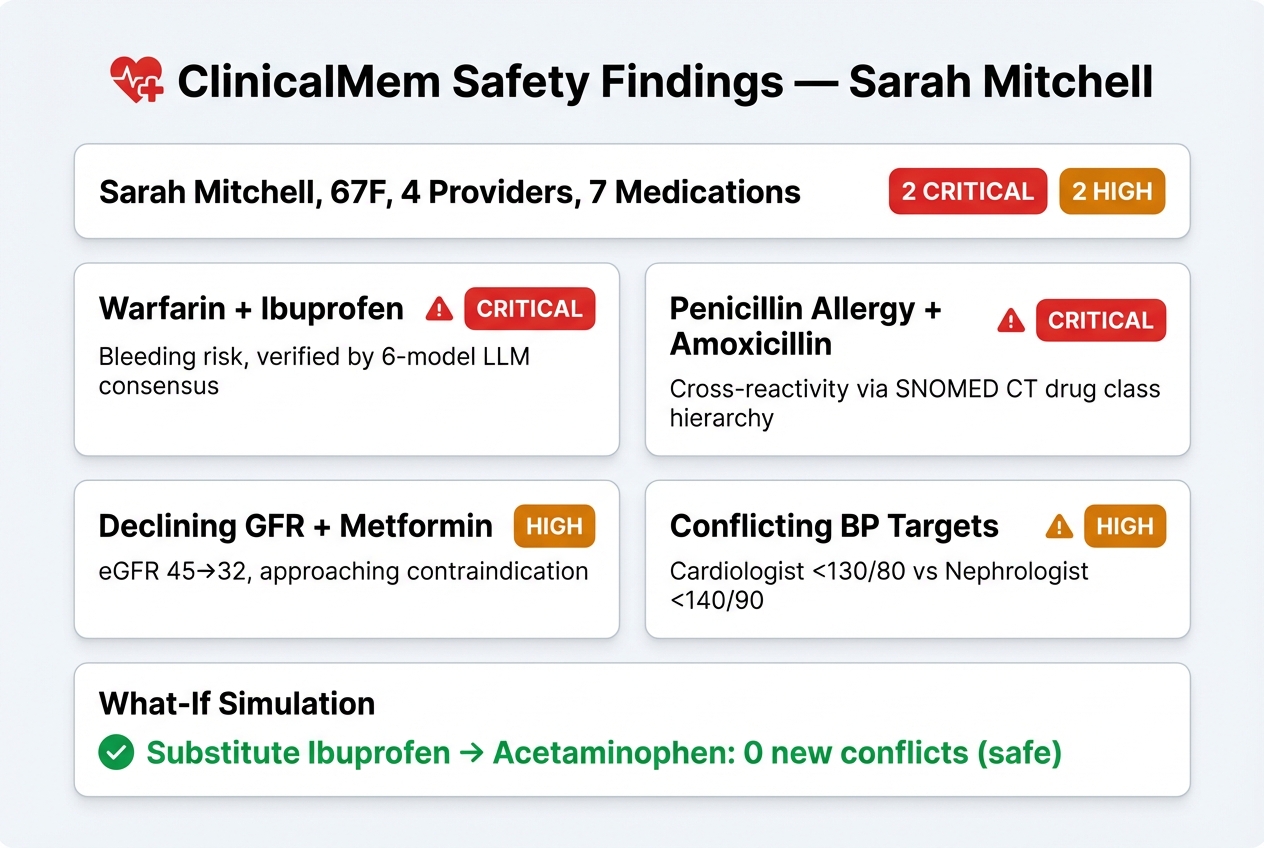This screenshot has height=848, width=1264.
Task: Open the Declining GFR + Metformin finding title
Action: pyautogui.click(x=296, y=526)
